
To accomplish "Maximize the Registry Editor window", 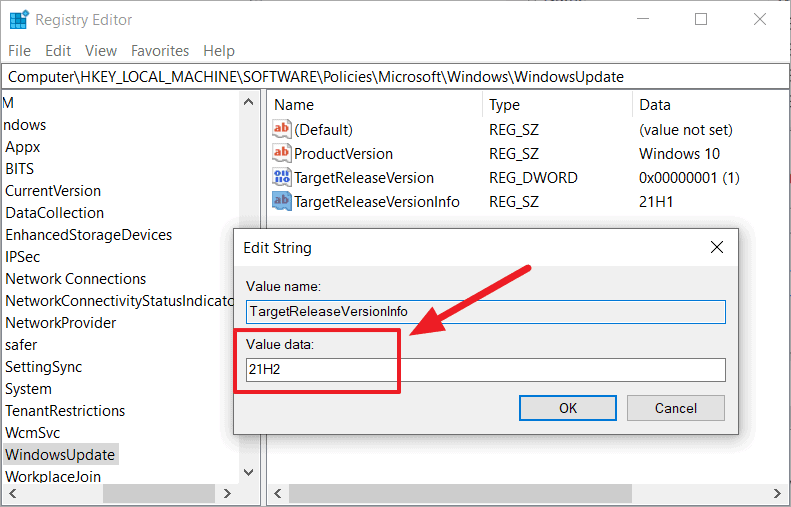I will point(701,19).
